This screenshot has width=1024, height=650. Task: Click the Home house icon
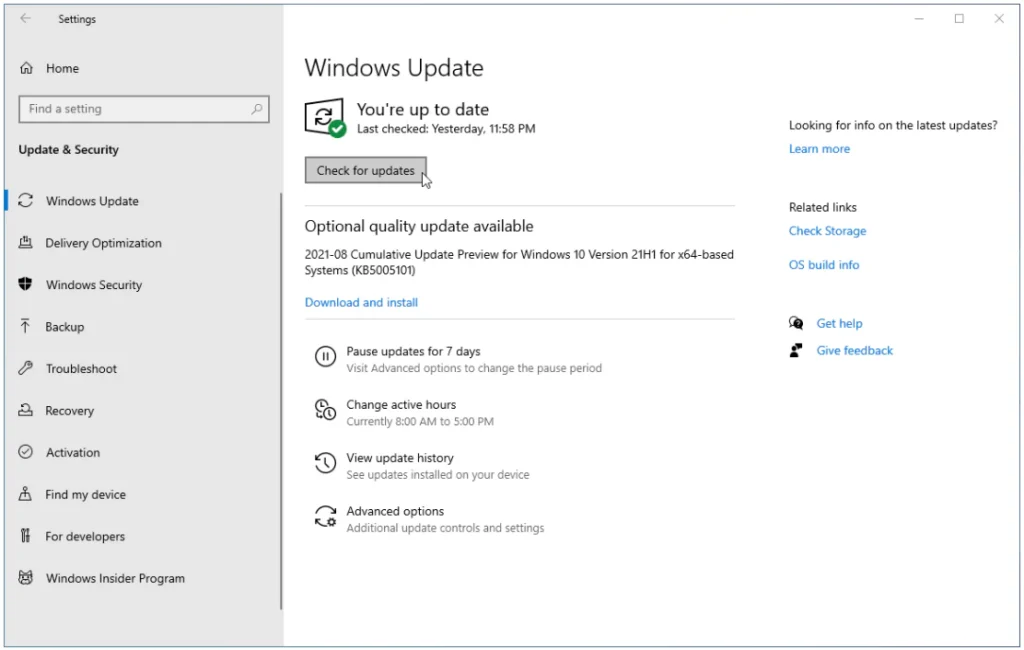coord(26,68)
